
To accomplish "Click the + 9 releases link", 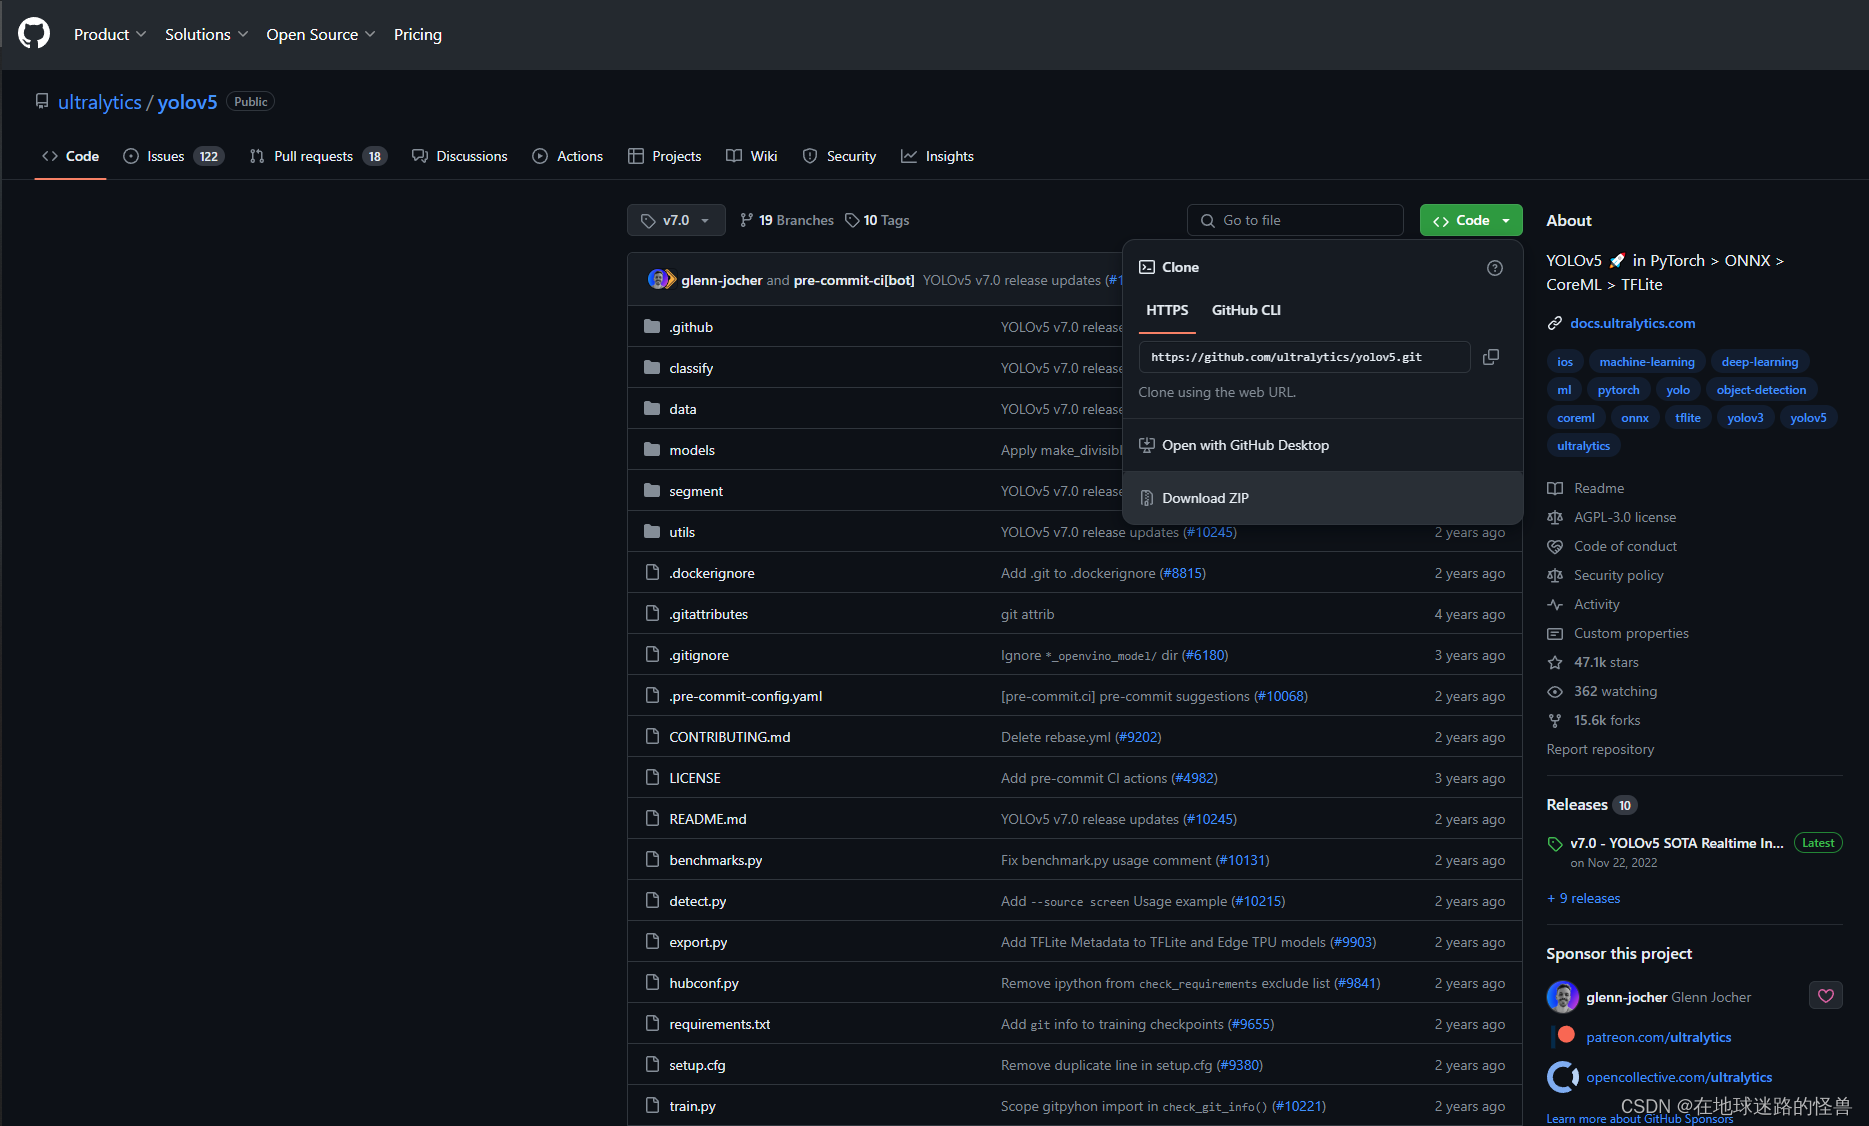I will (x=1584, y=898).
